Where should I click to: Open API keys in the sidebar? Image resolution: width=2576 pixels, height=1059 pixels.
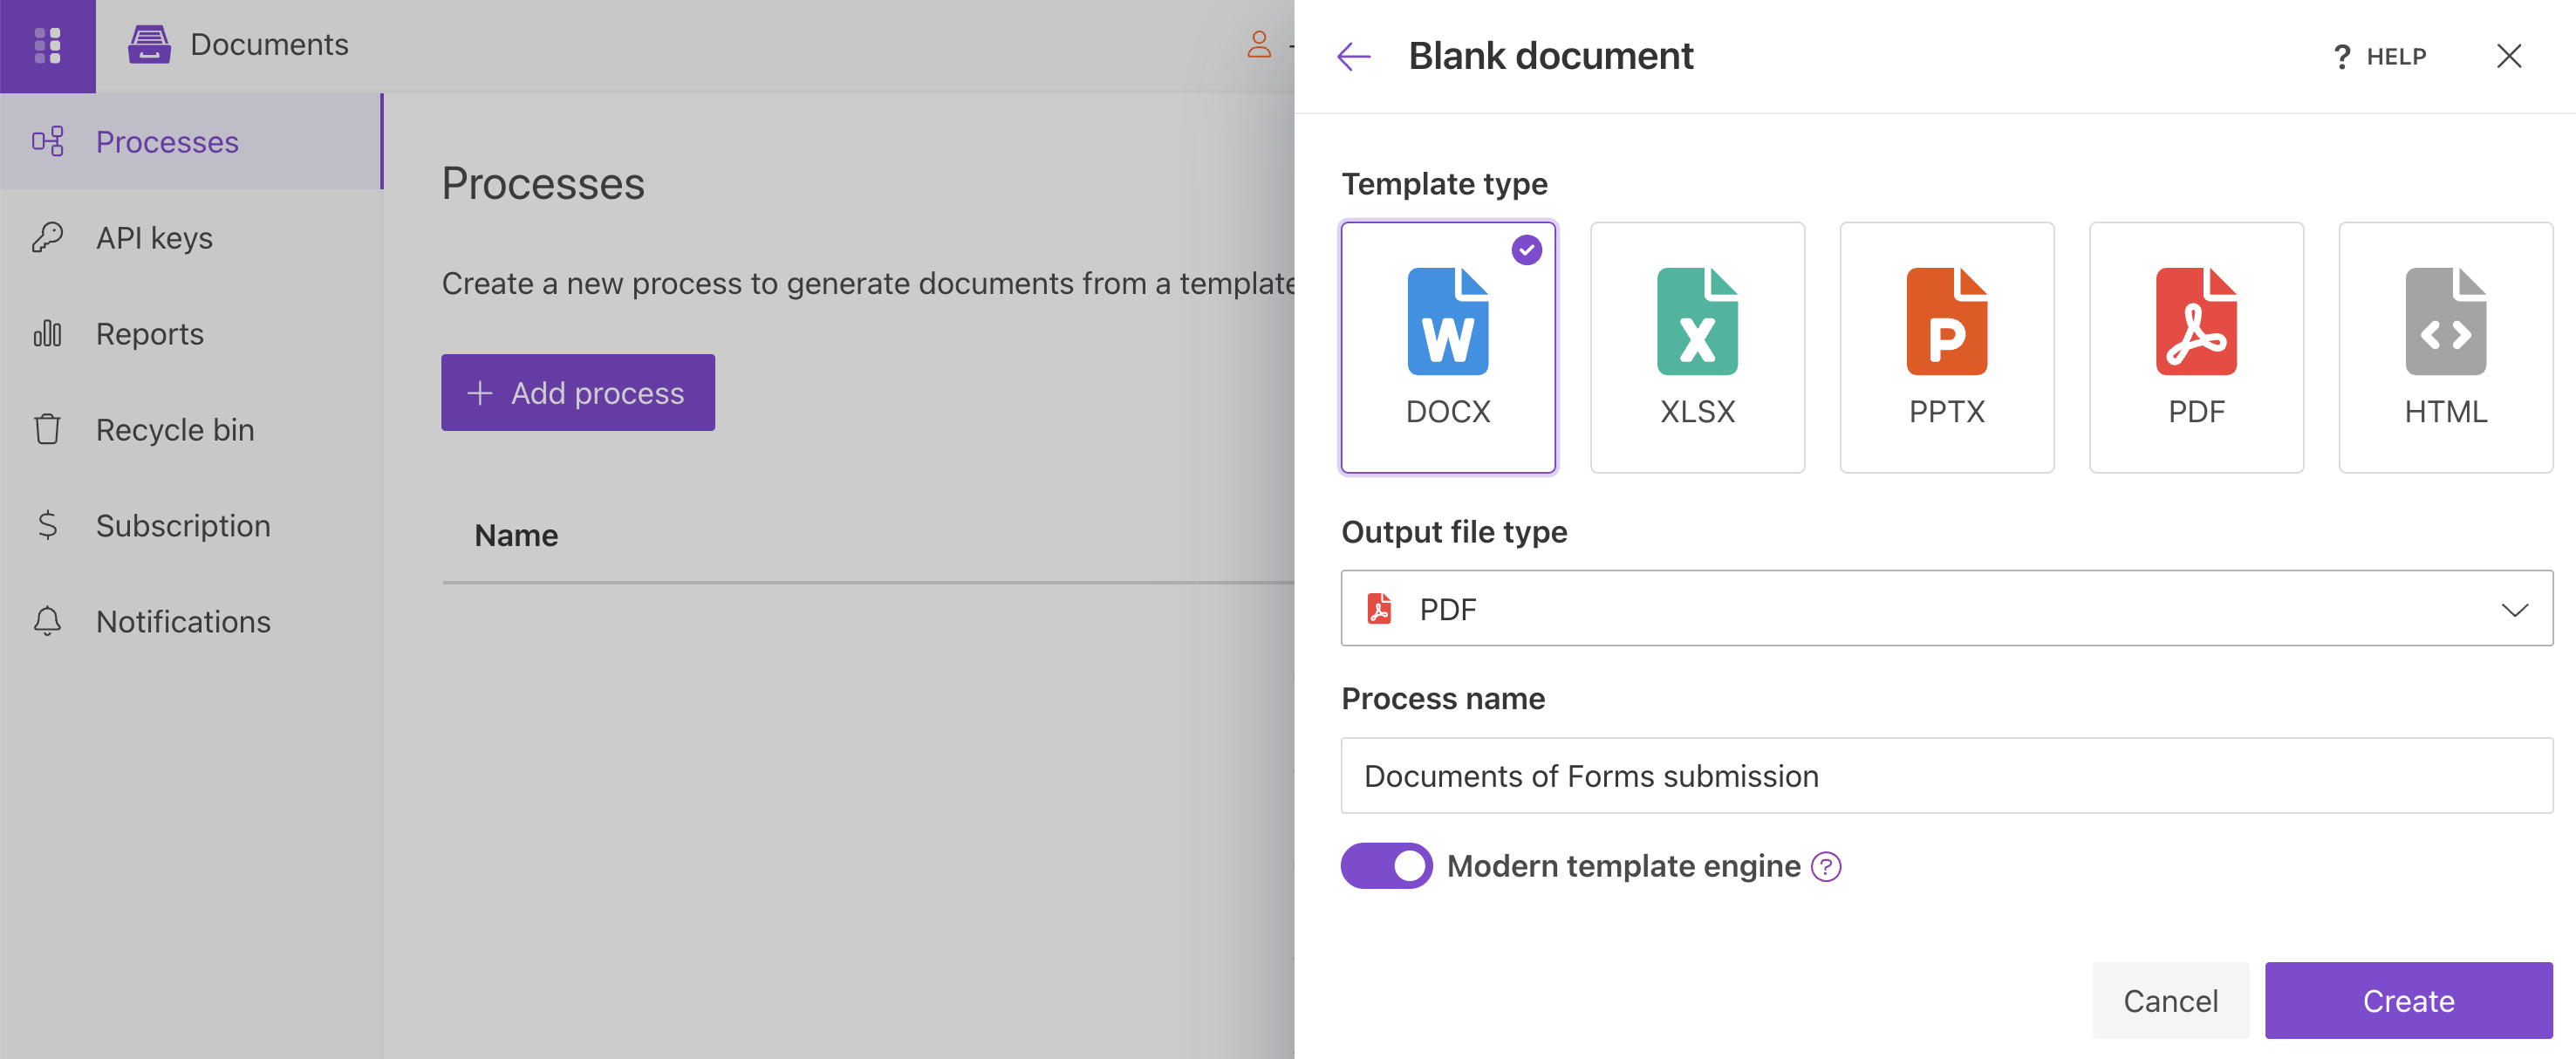tap(191, 237)
